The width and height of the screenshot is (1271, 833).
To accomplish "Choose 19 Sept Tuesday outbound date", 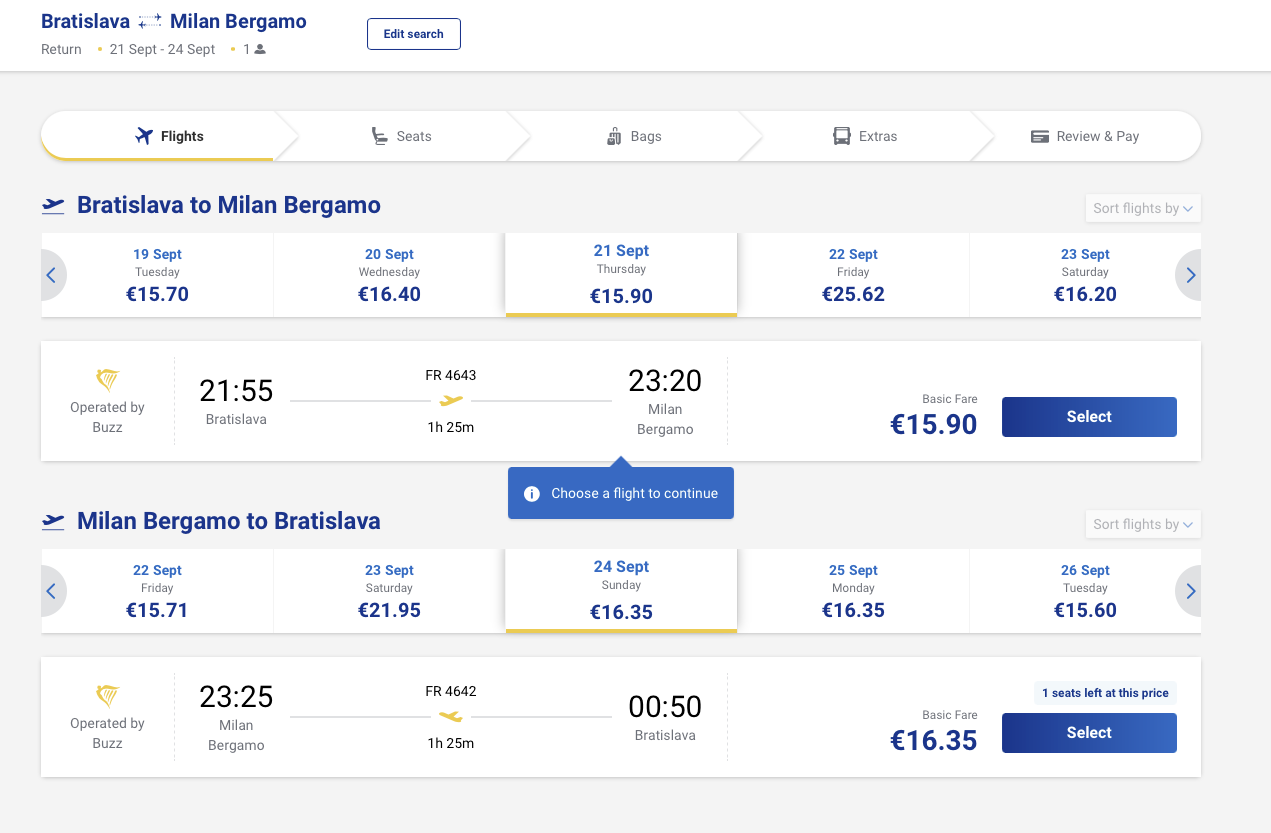I will 157,275.
